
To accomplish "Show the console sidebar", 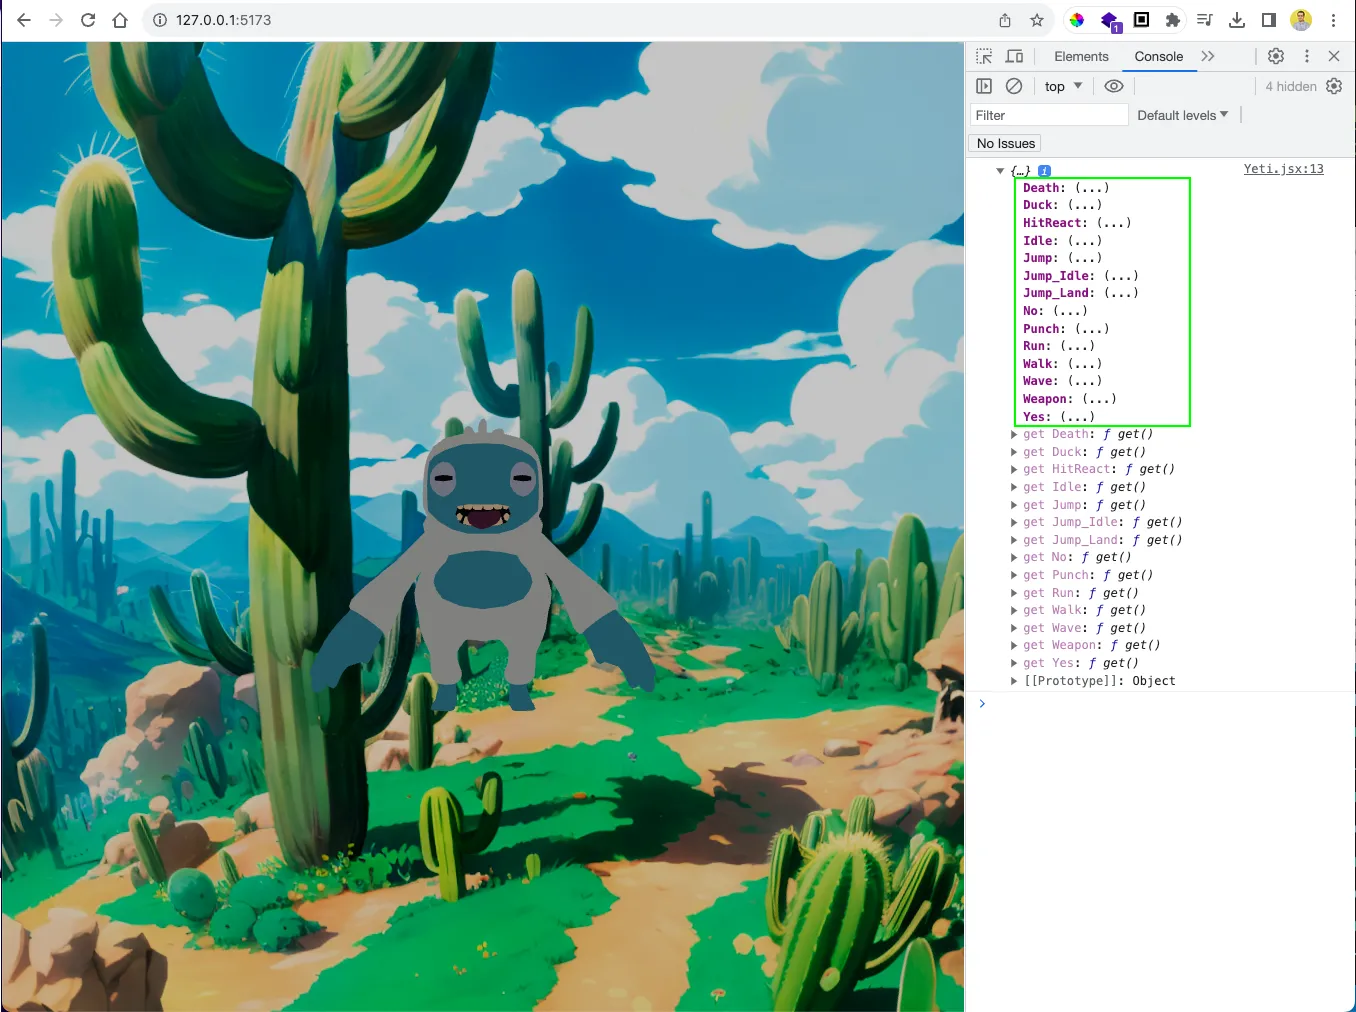I will (984, 86).
